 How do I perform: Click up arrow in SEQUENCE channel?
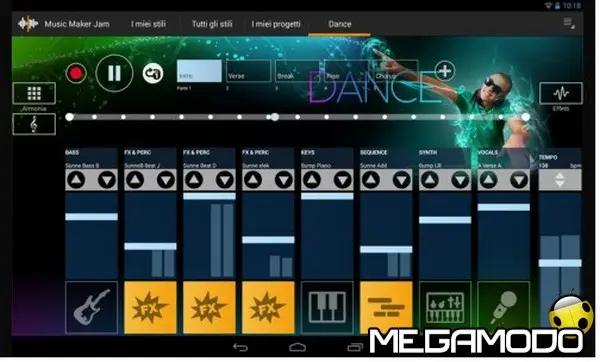371,179
